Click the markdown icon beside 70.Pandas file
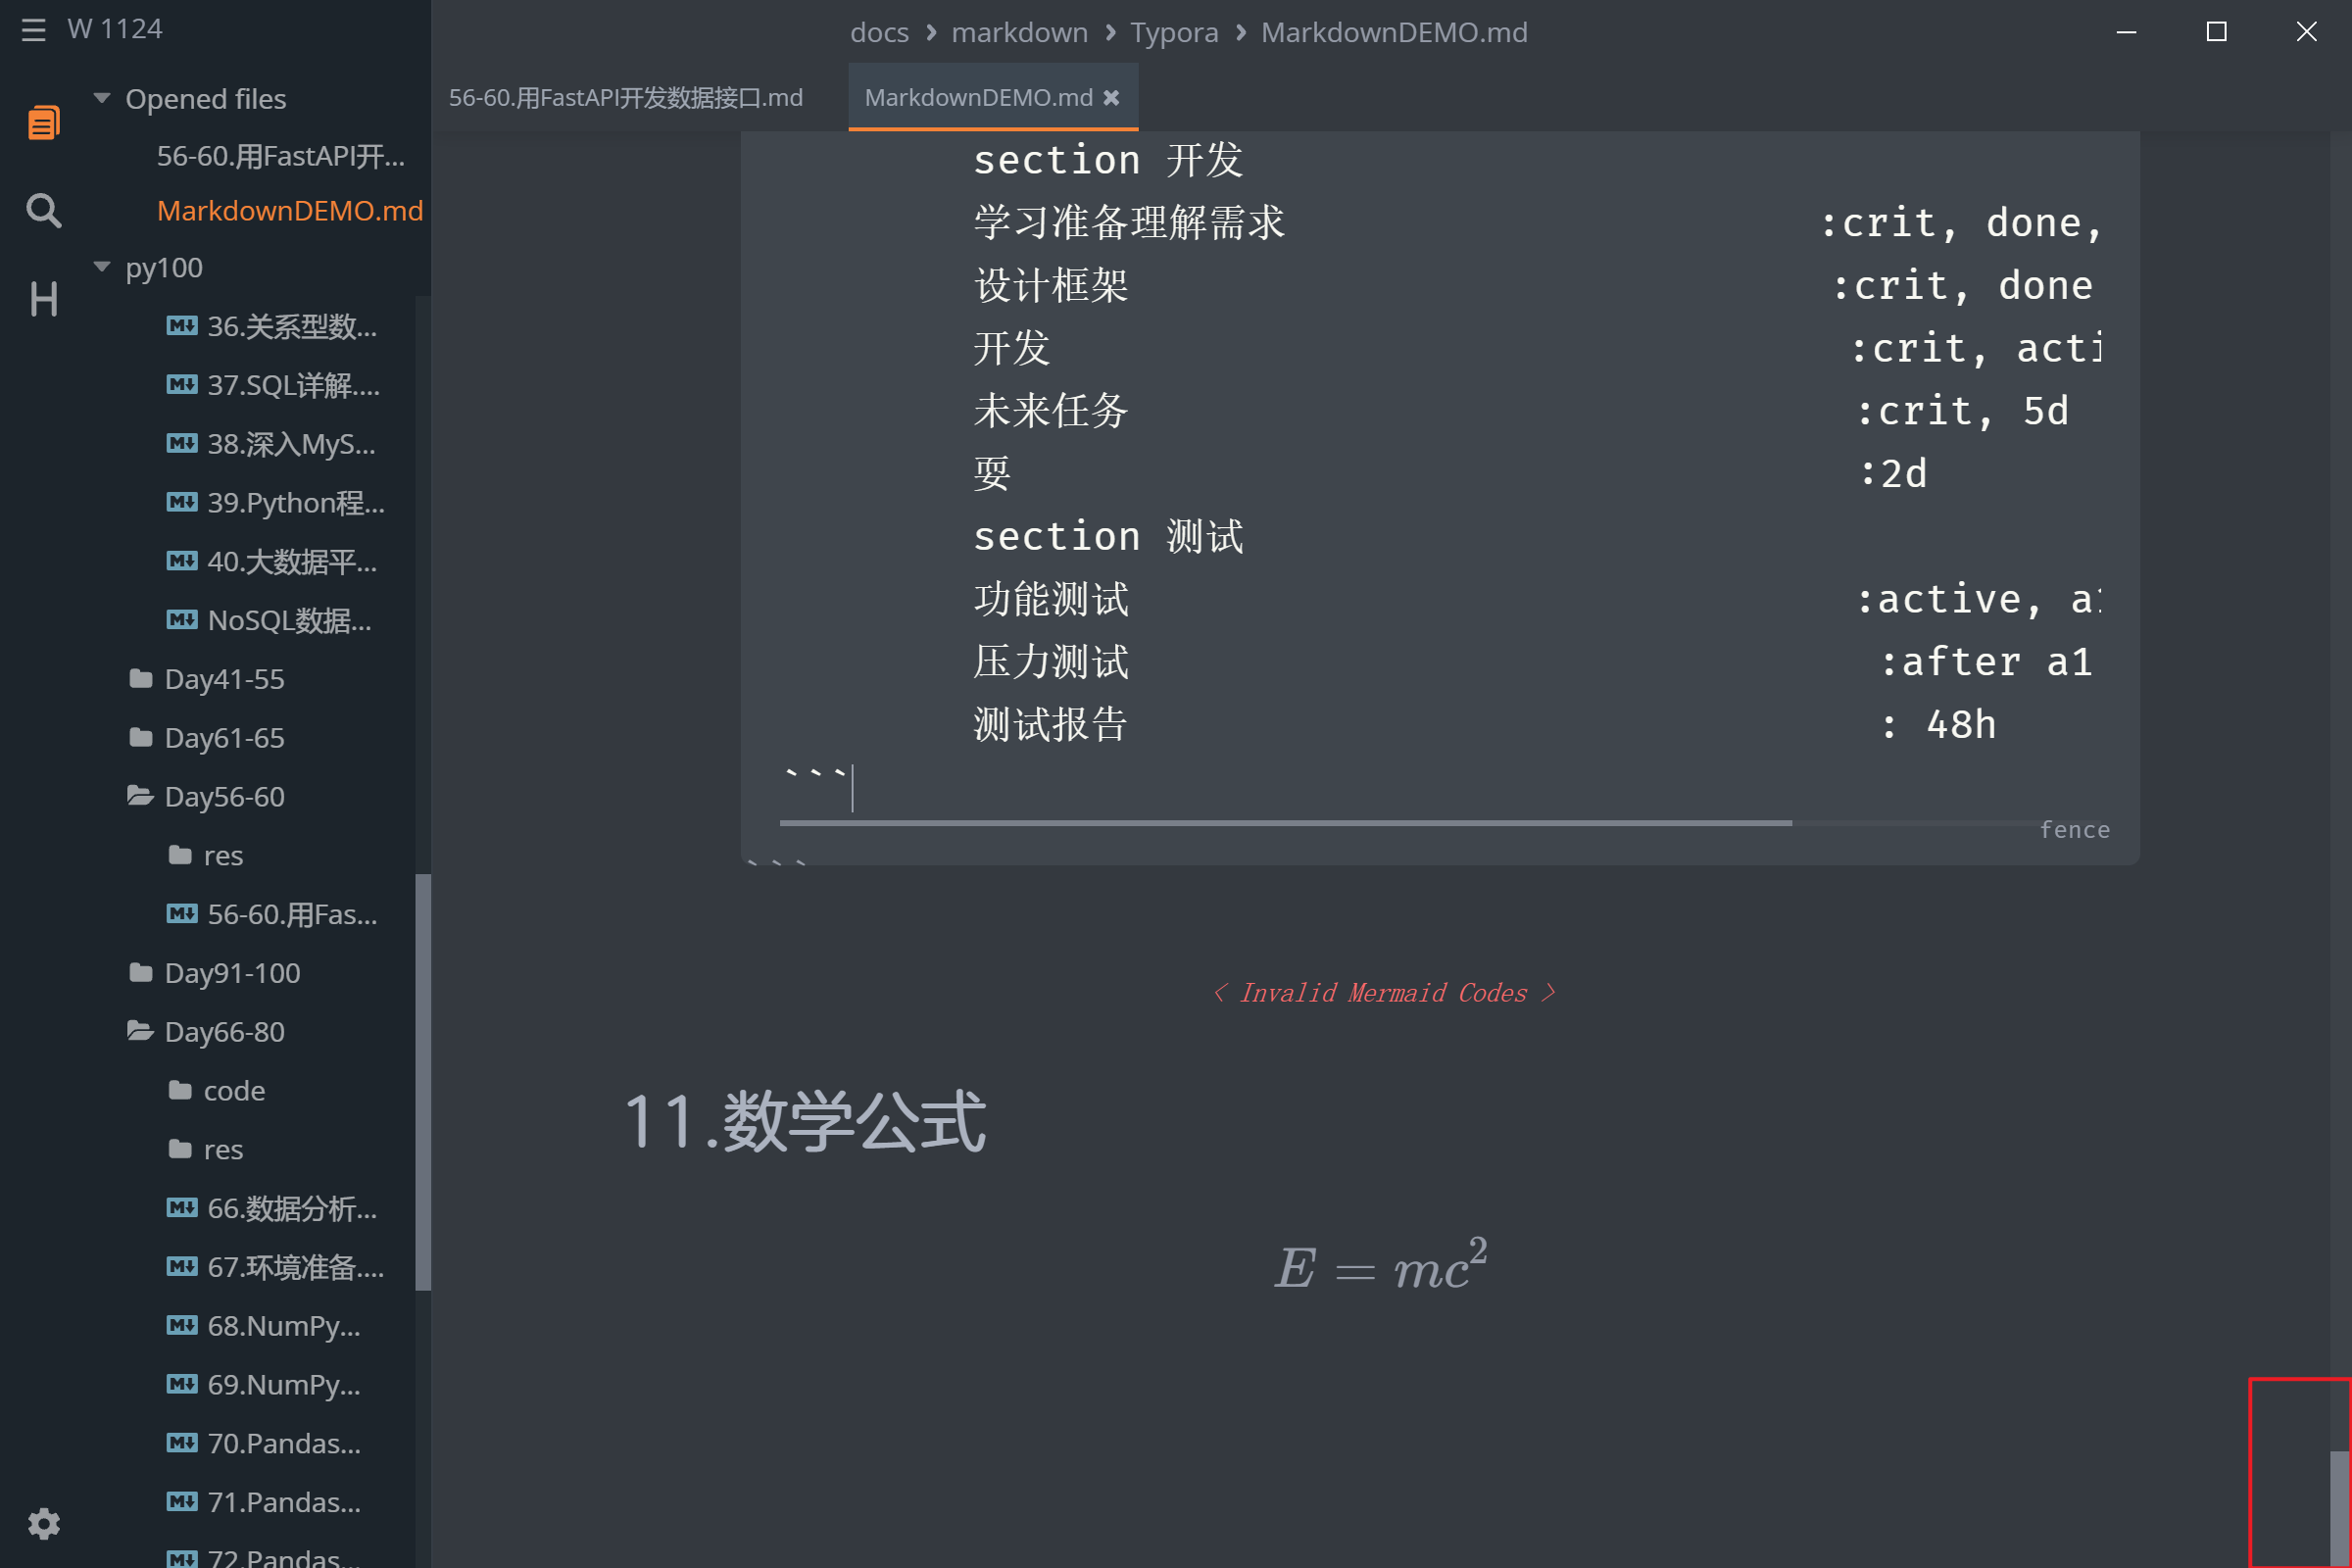 (182, 1443)
